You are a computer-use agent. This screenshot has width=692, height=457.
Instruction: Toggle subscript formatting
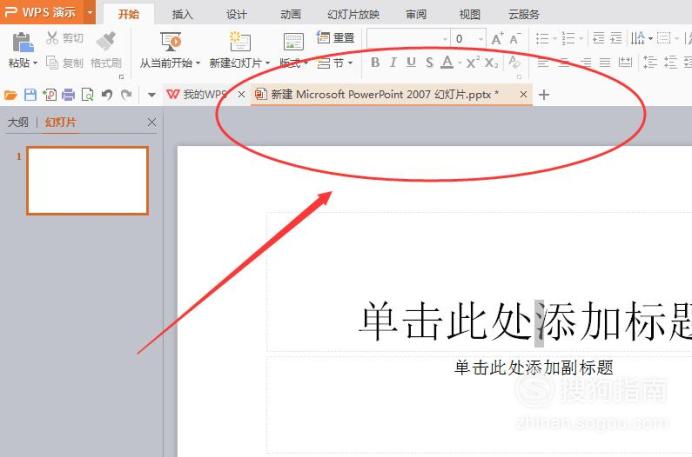click(491, 63)
